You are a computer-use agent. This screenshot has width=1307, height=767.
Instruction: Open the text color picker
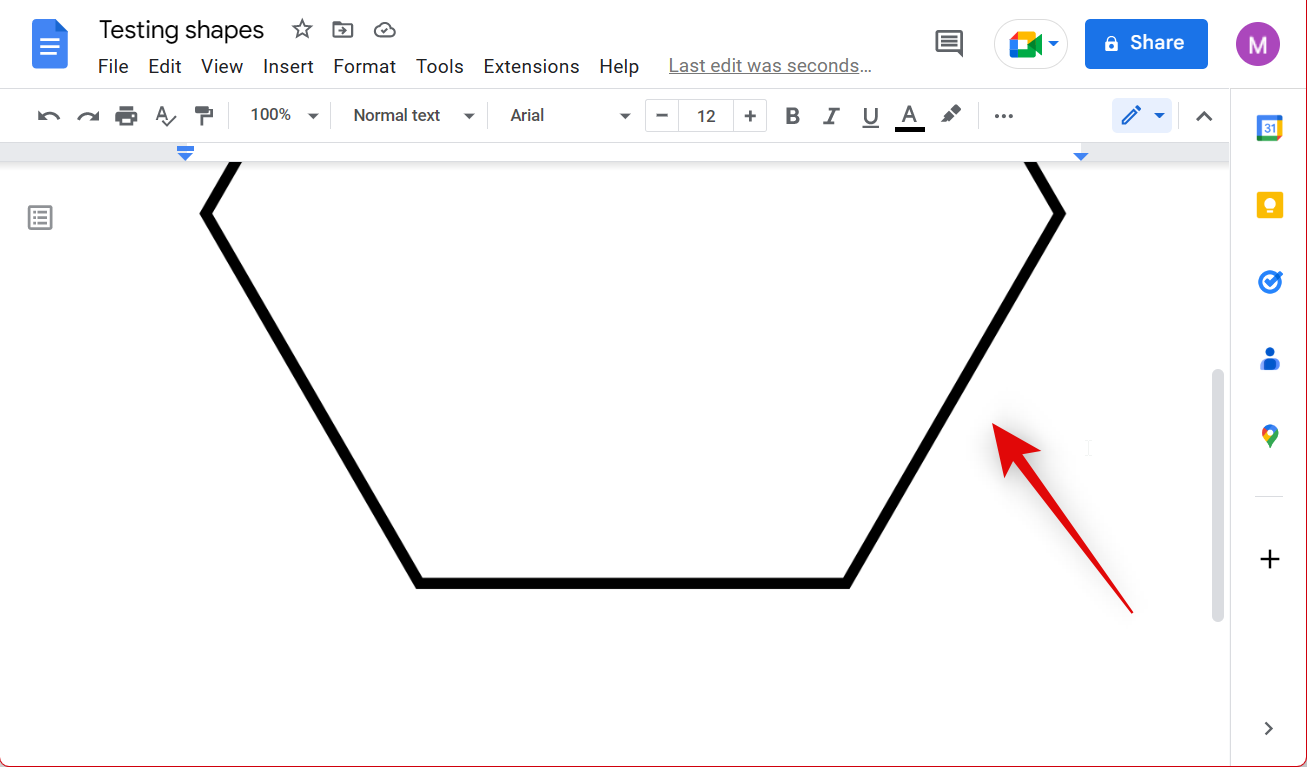(909, 116)
